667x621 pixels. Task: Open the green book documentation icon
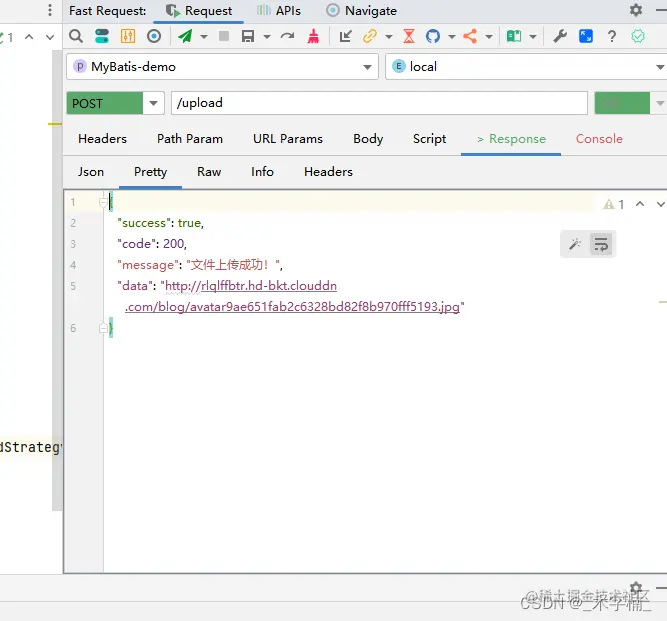[514, 36]
